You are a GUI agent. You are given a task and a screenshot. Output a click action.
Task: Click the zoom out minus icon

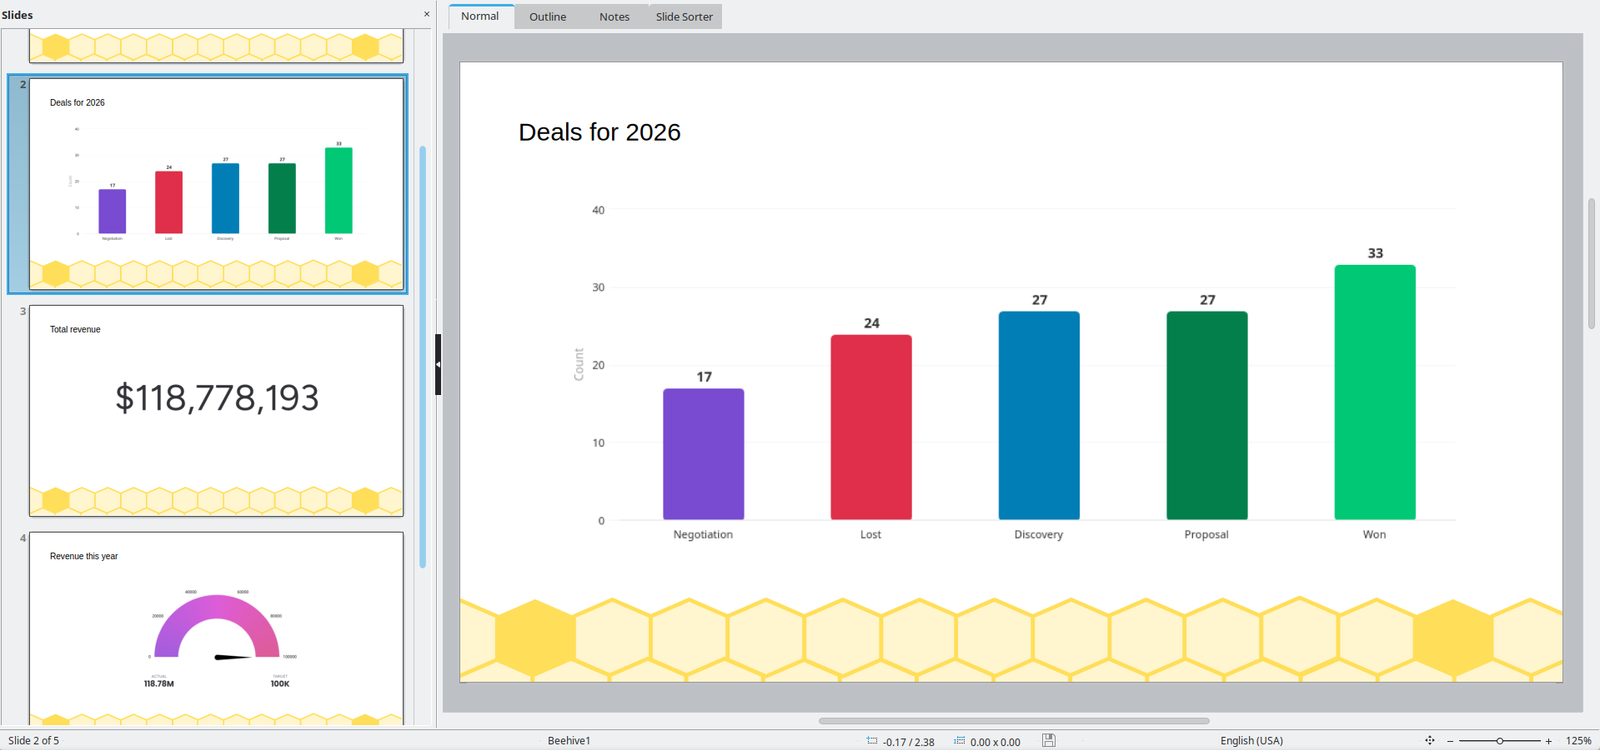click(1450, 741)
